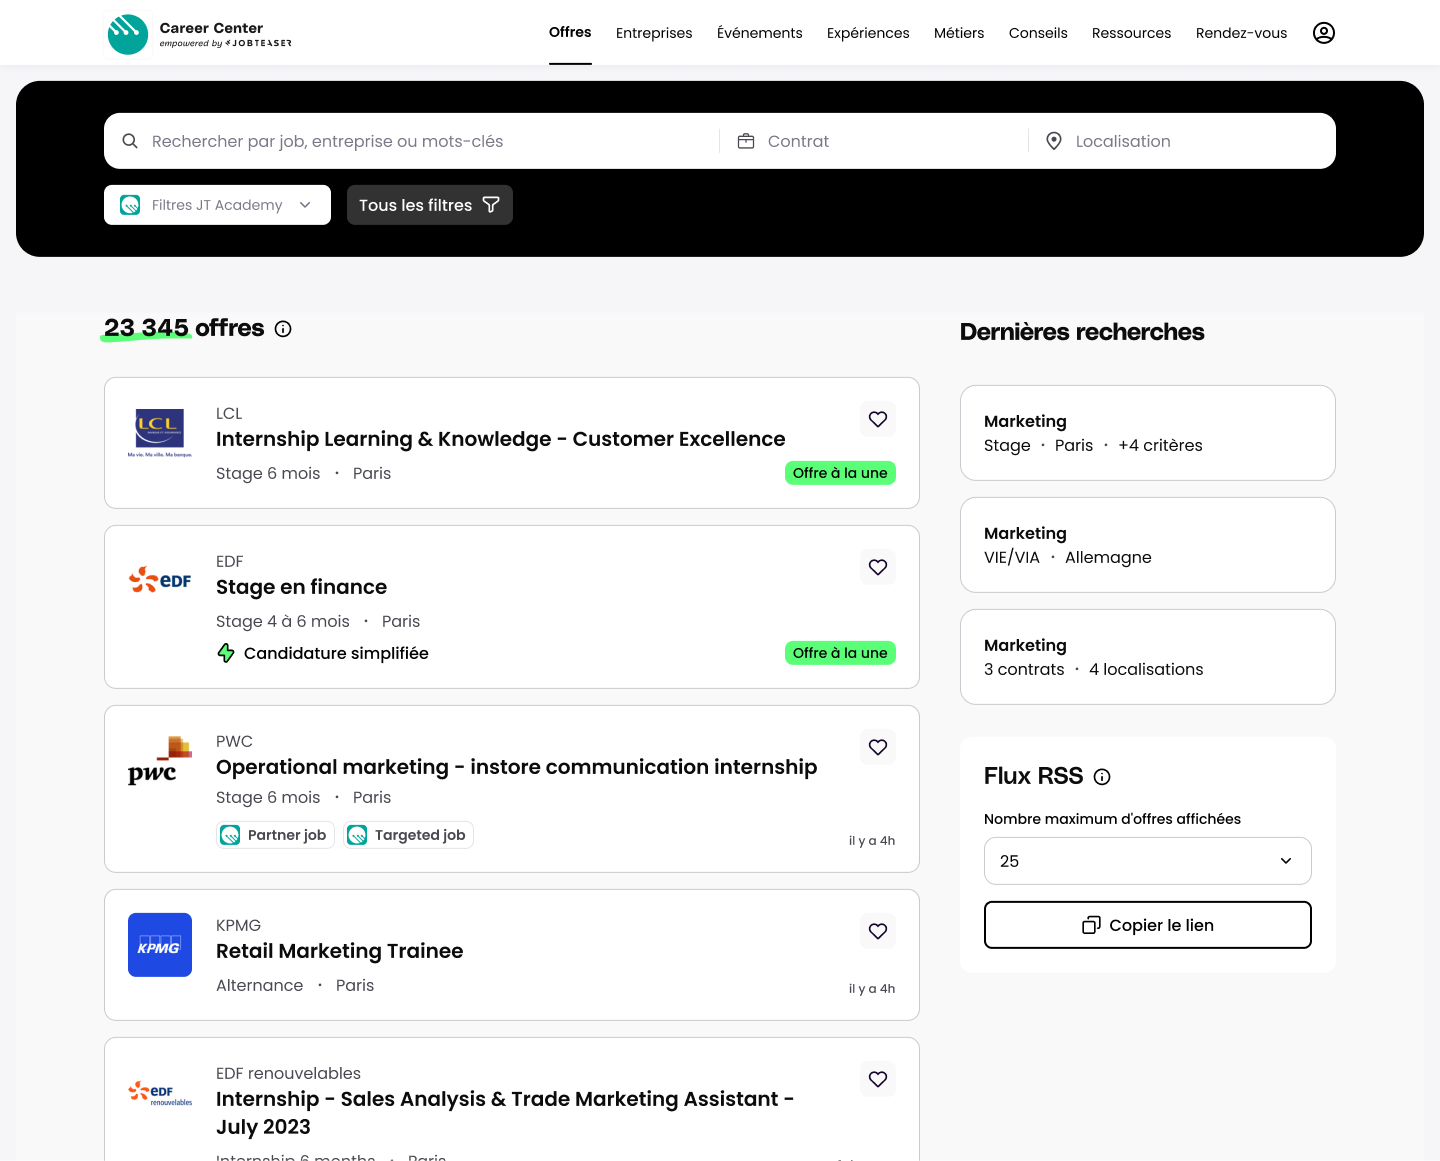Open the Conseils tab
The width and height of the screenshot is (1440, 1161).
(1038, 33)
